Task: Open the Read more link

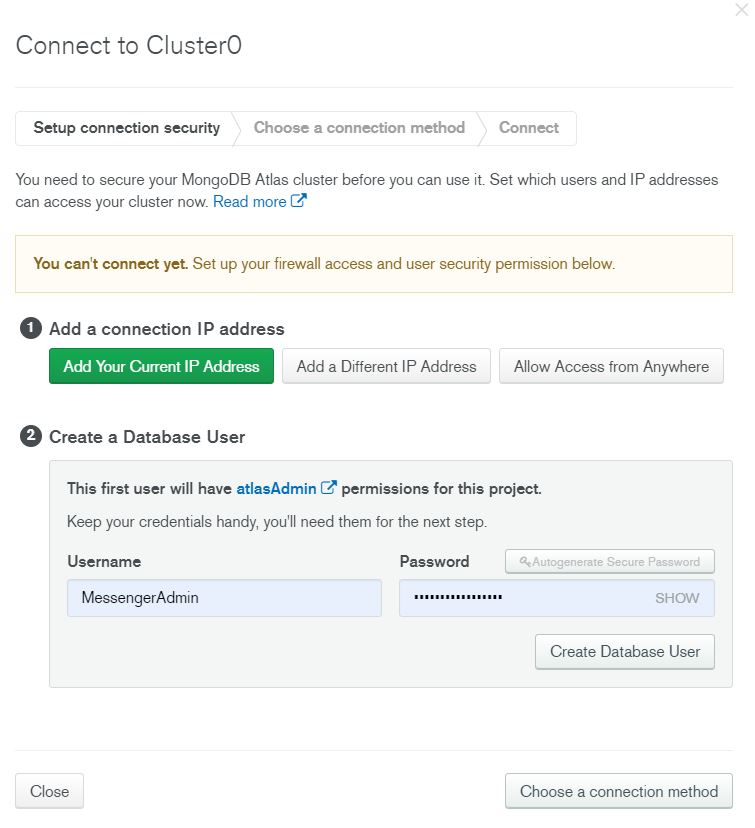Action: [x=249, y=202]
